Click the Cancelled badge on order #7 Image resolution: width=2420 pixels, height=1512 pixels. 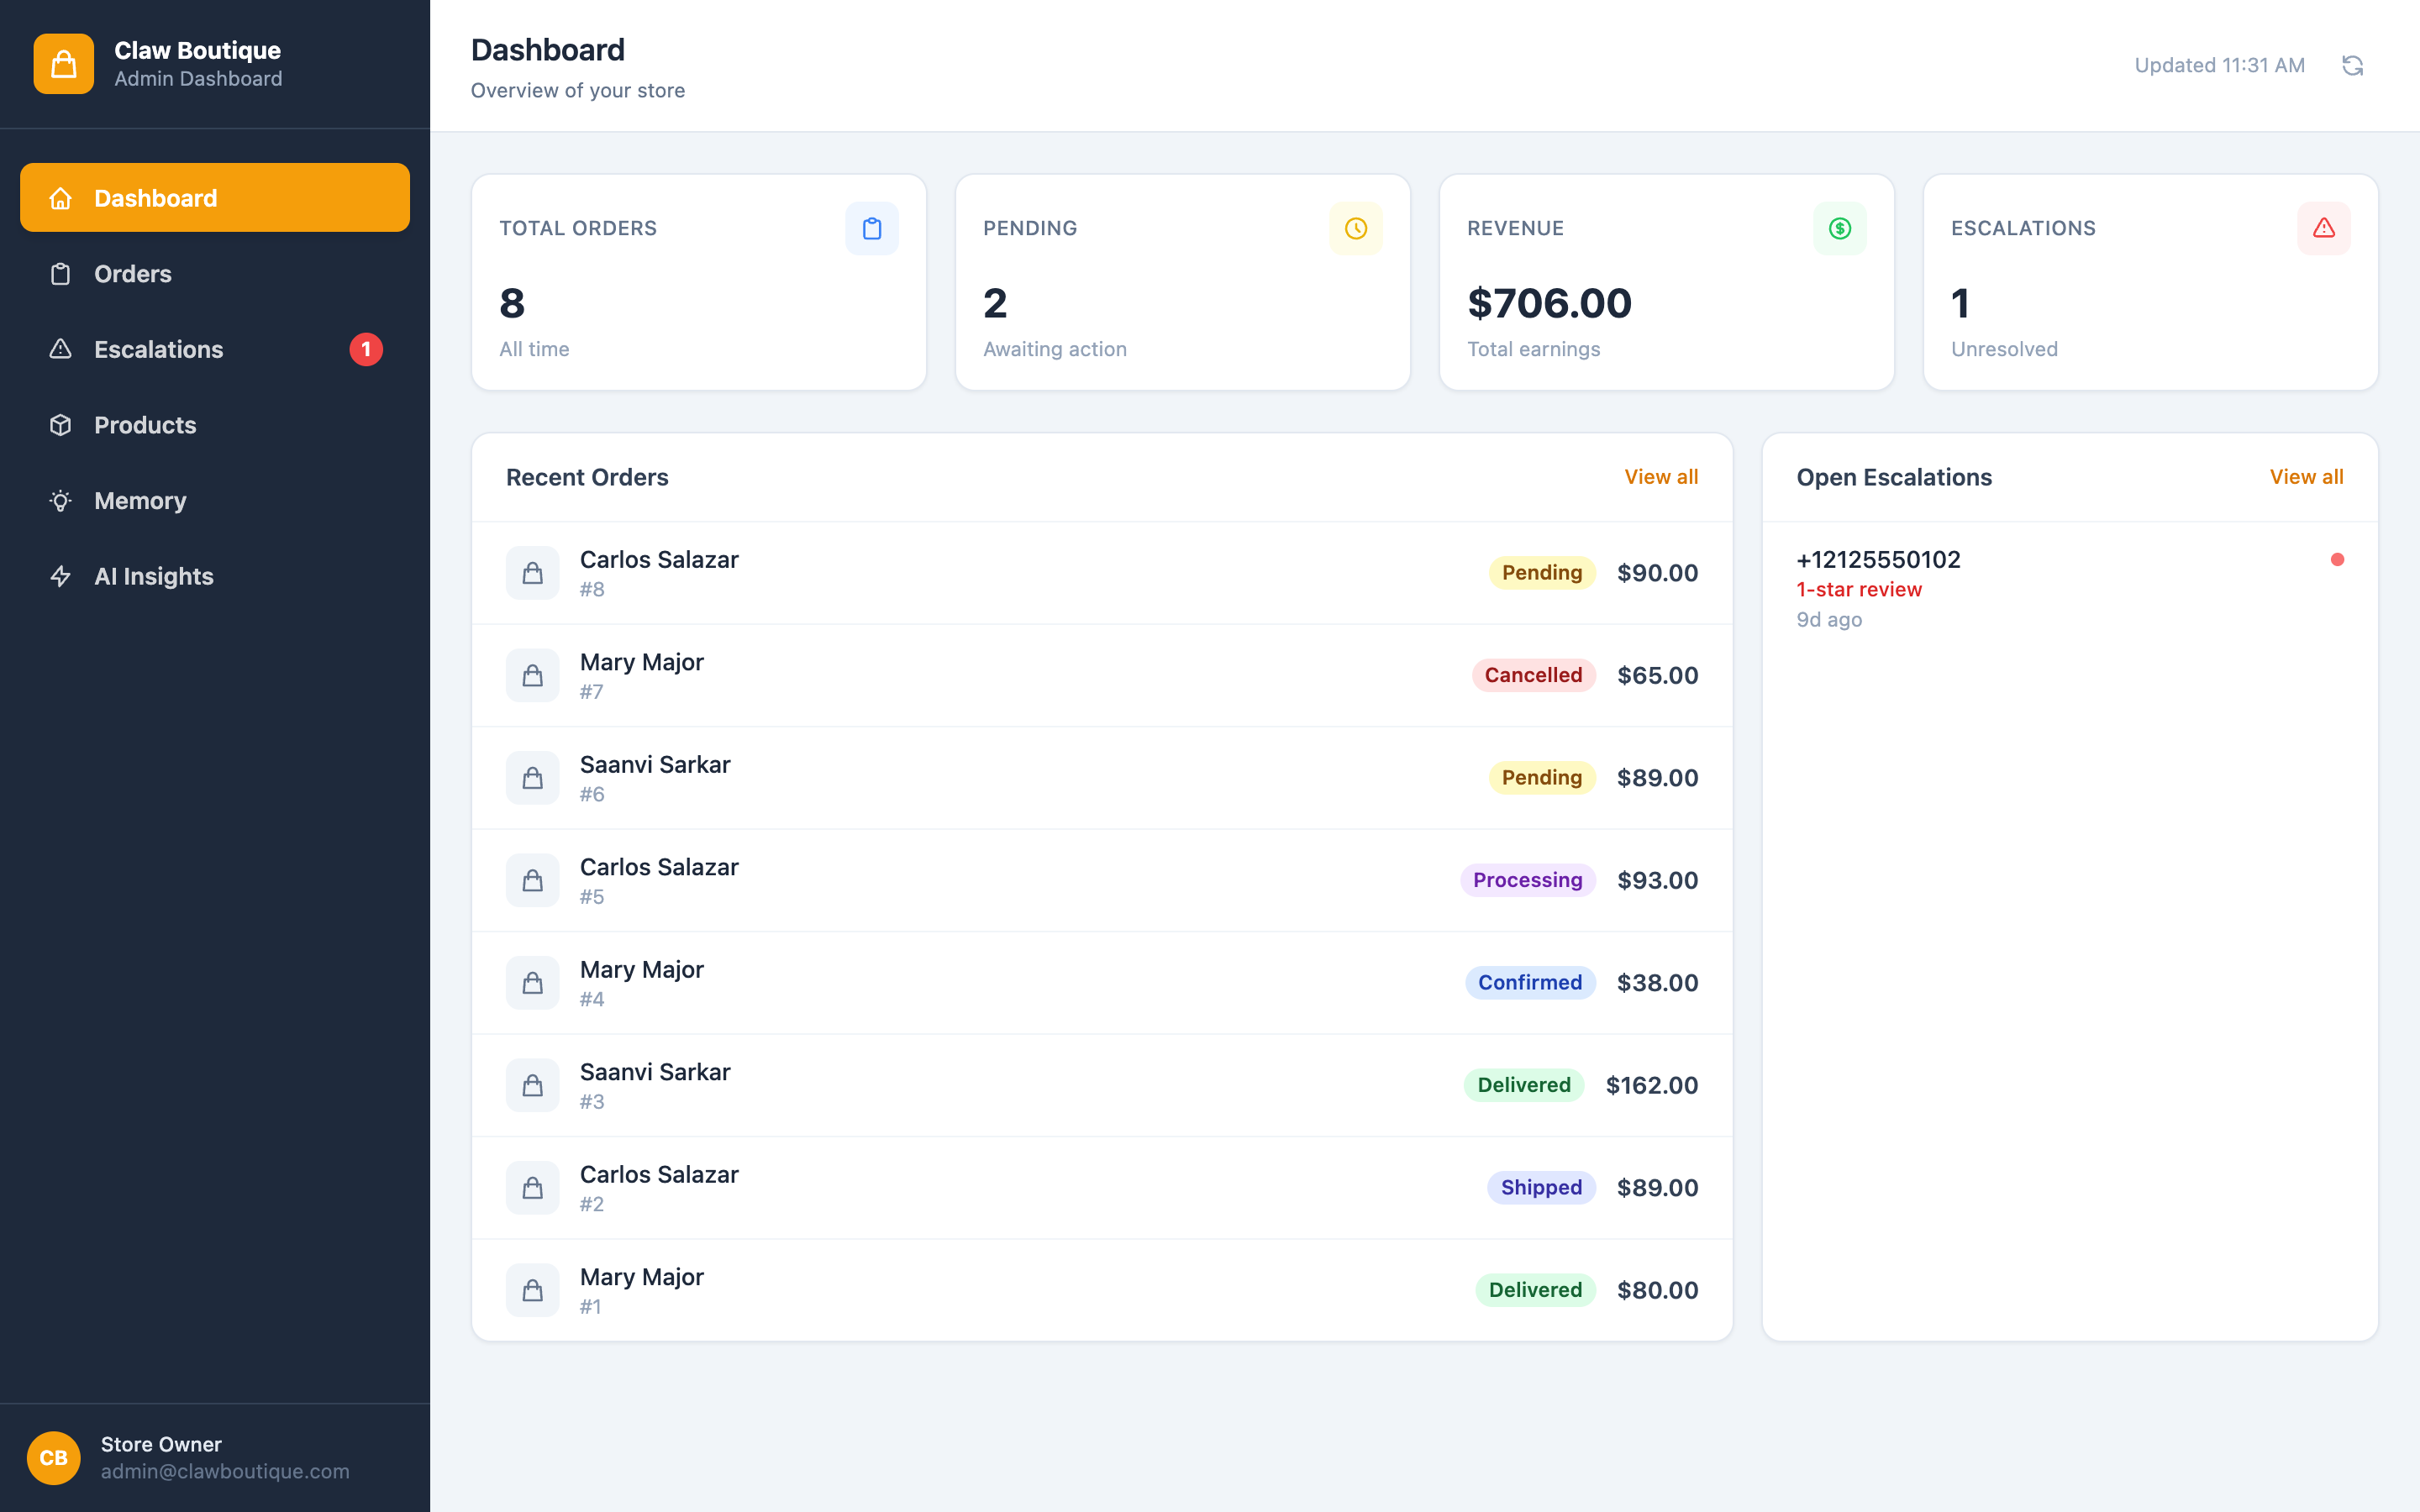pos(1533,675)
